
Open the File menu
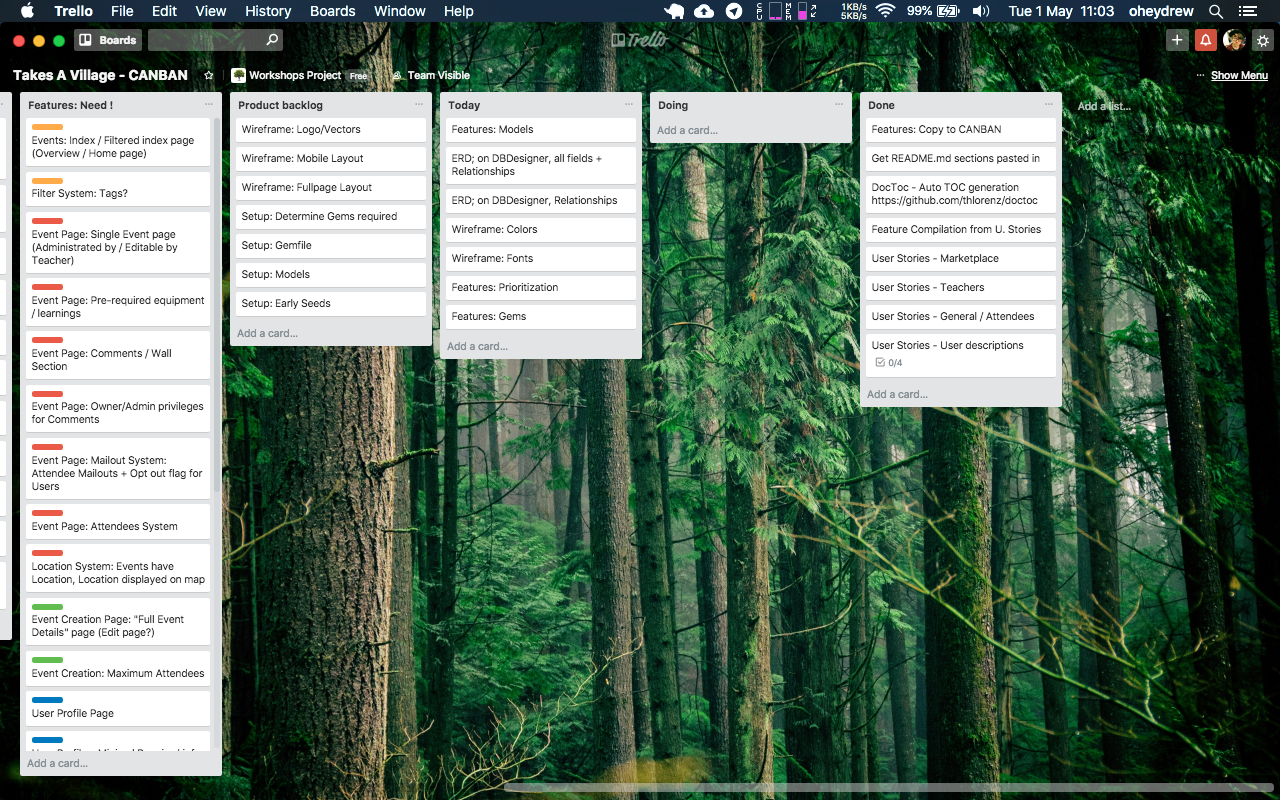coord(122,11)
